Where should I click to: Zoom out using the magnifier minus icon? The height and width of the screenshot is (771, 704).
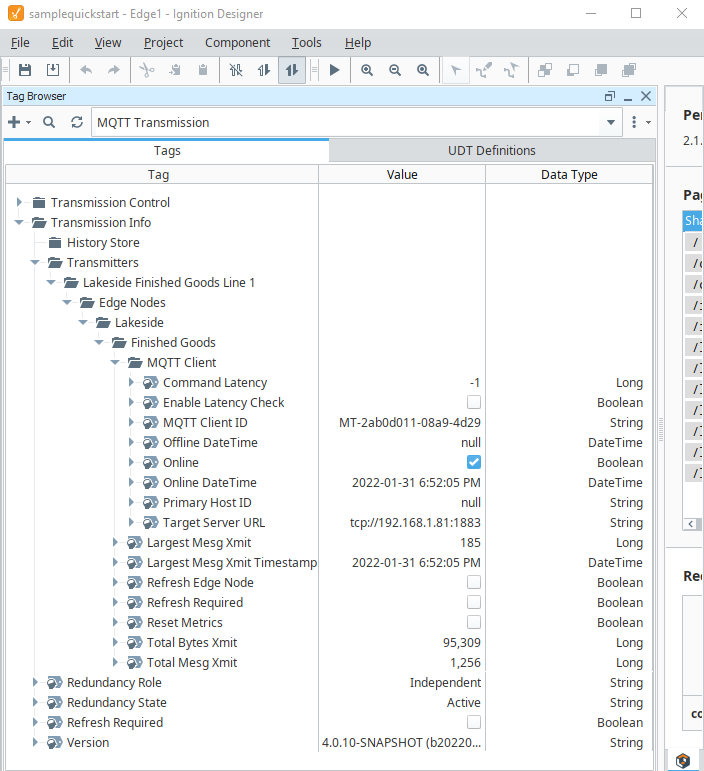click(x=395, y=70)
